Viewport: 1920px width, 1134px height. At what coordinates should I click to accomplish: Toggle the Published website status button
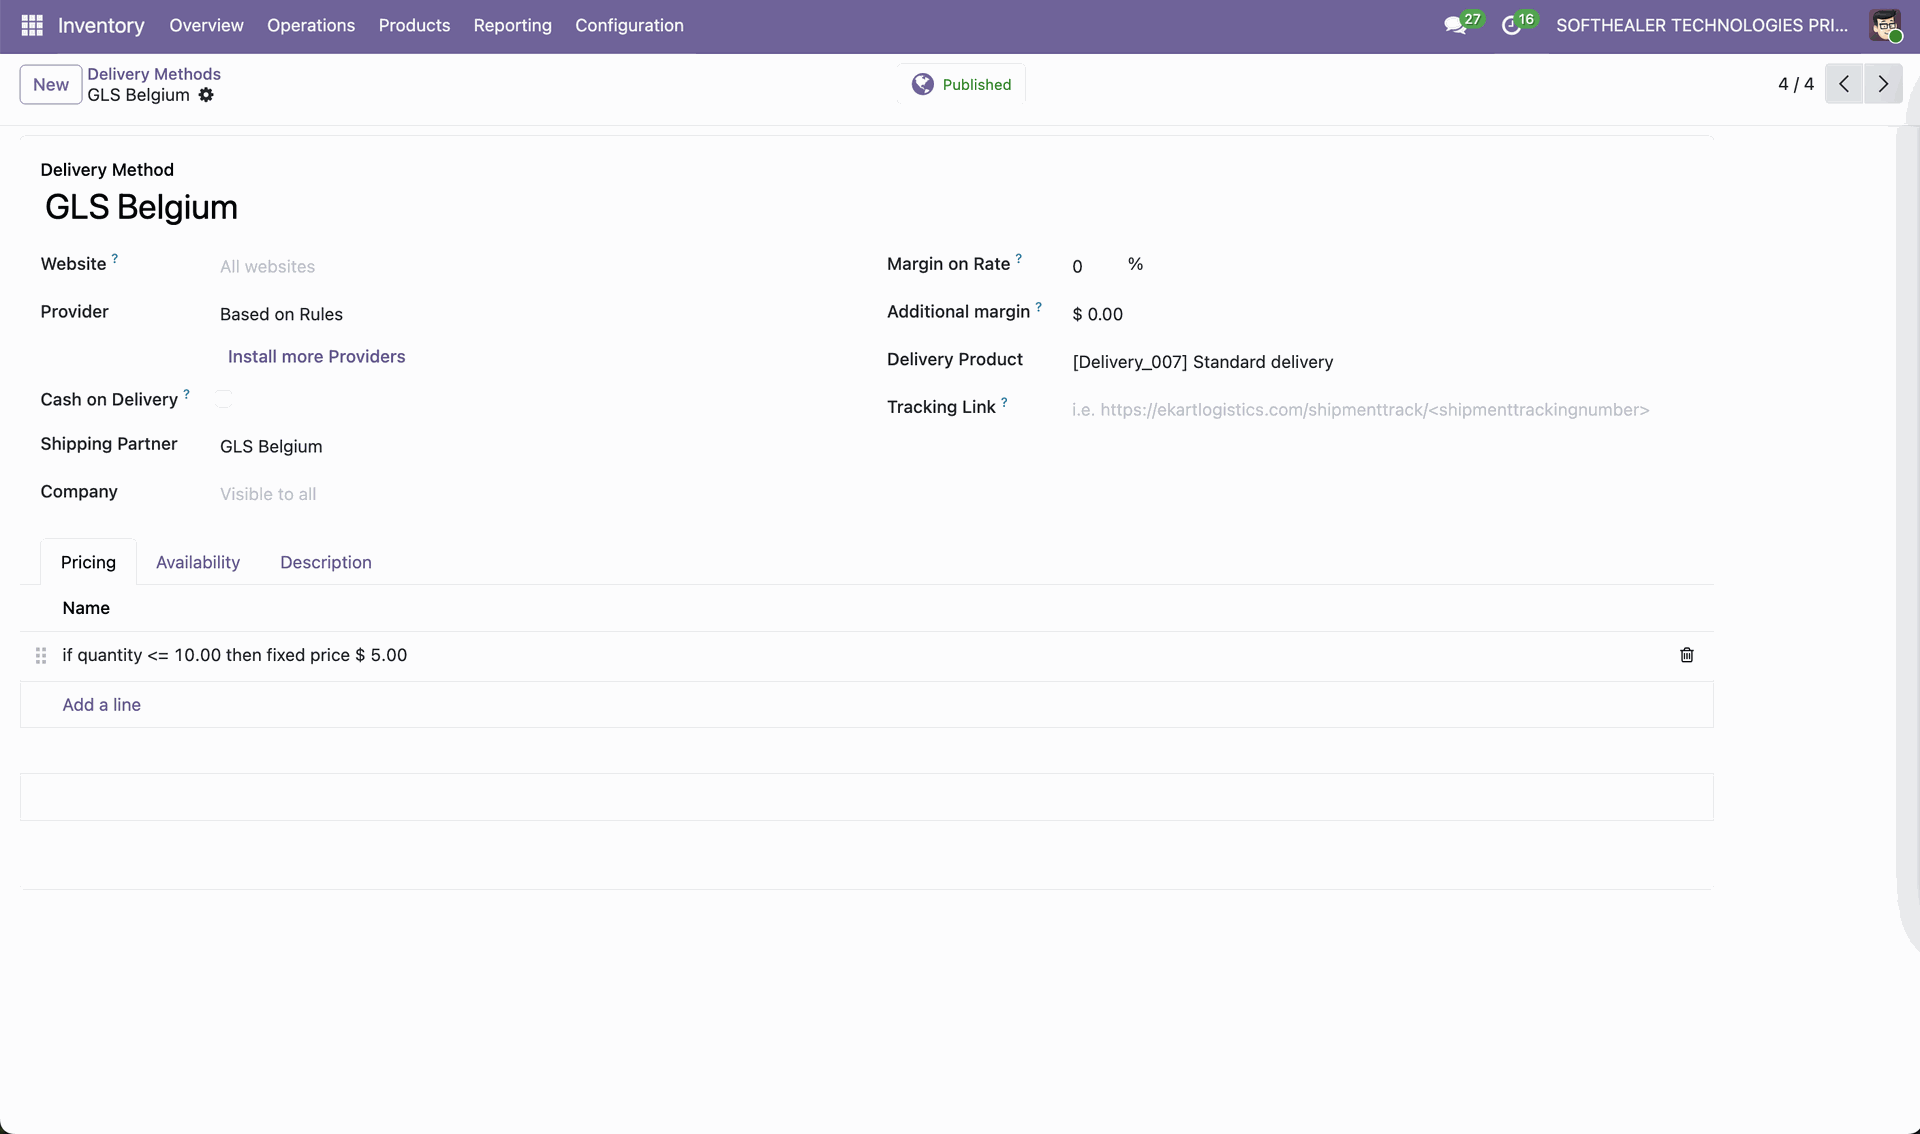[961, 84]
